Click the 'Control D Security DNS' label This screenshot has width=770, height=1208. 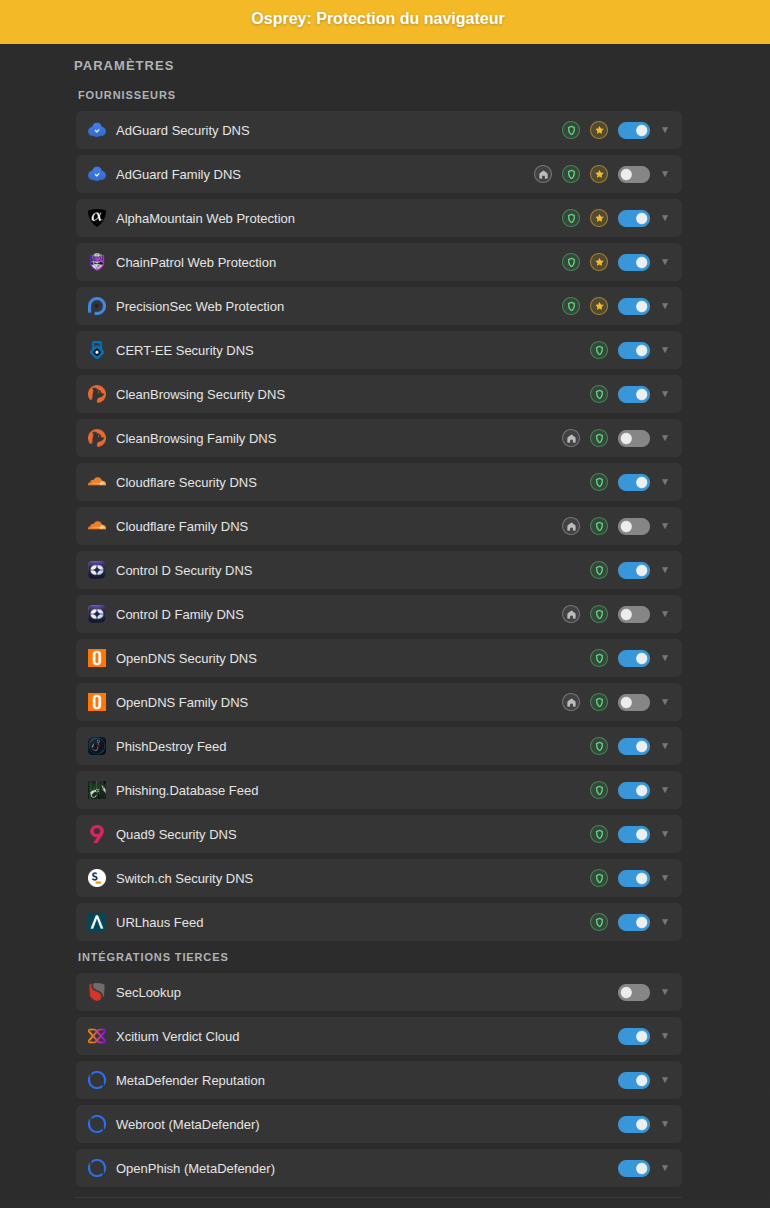(x=184, y=570)
